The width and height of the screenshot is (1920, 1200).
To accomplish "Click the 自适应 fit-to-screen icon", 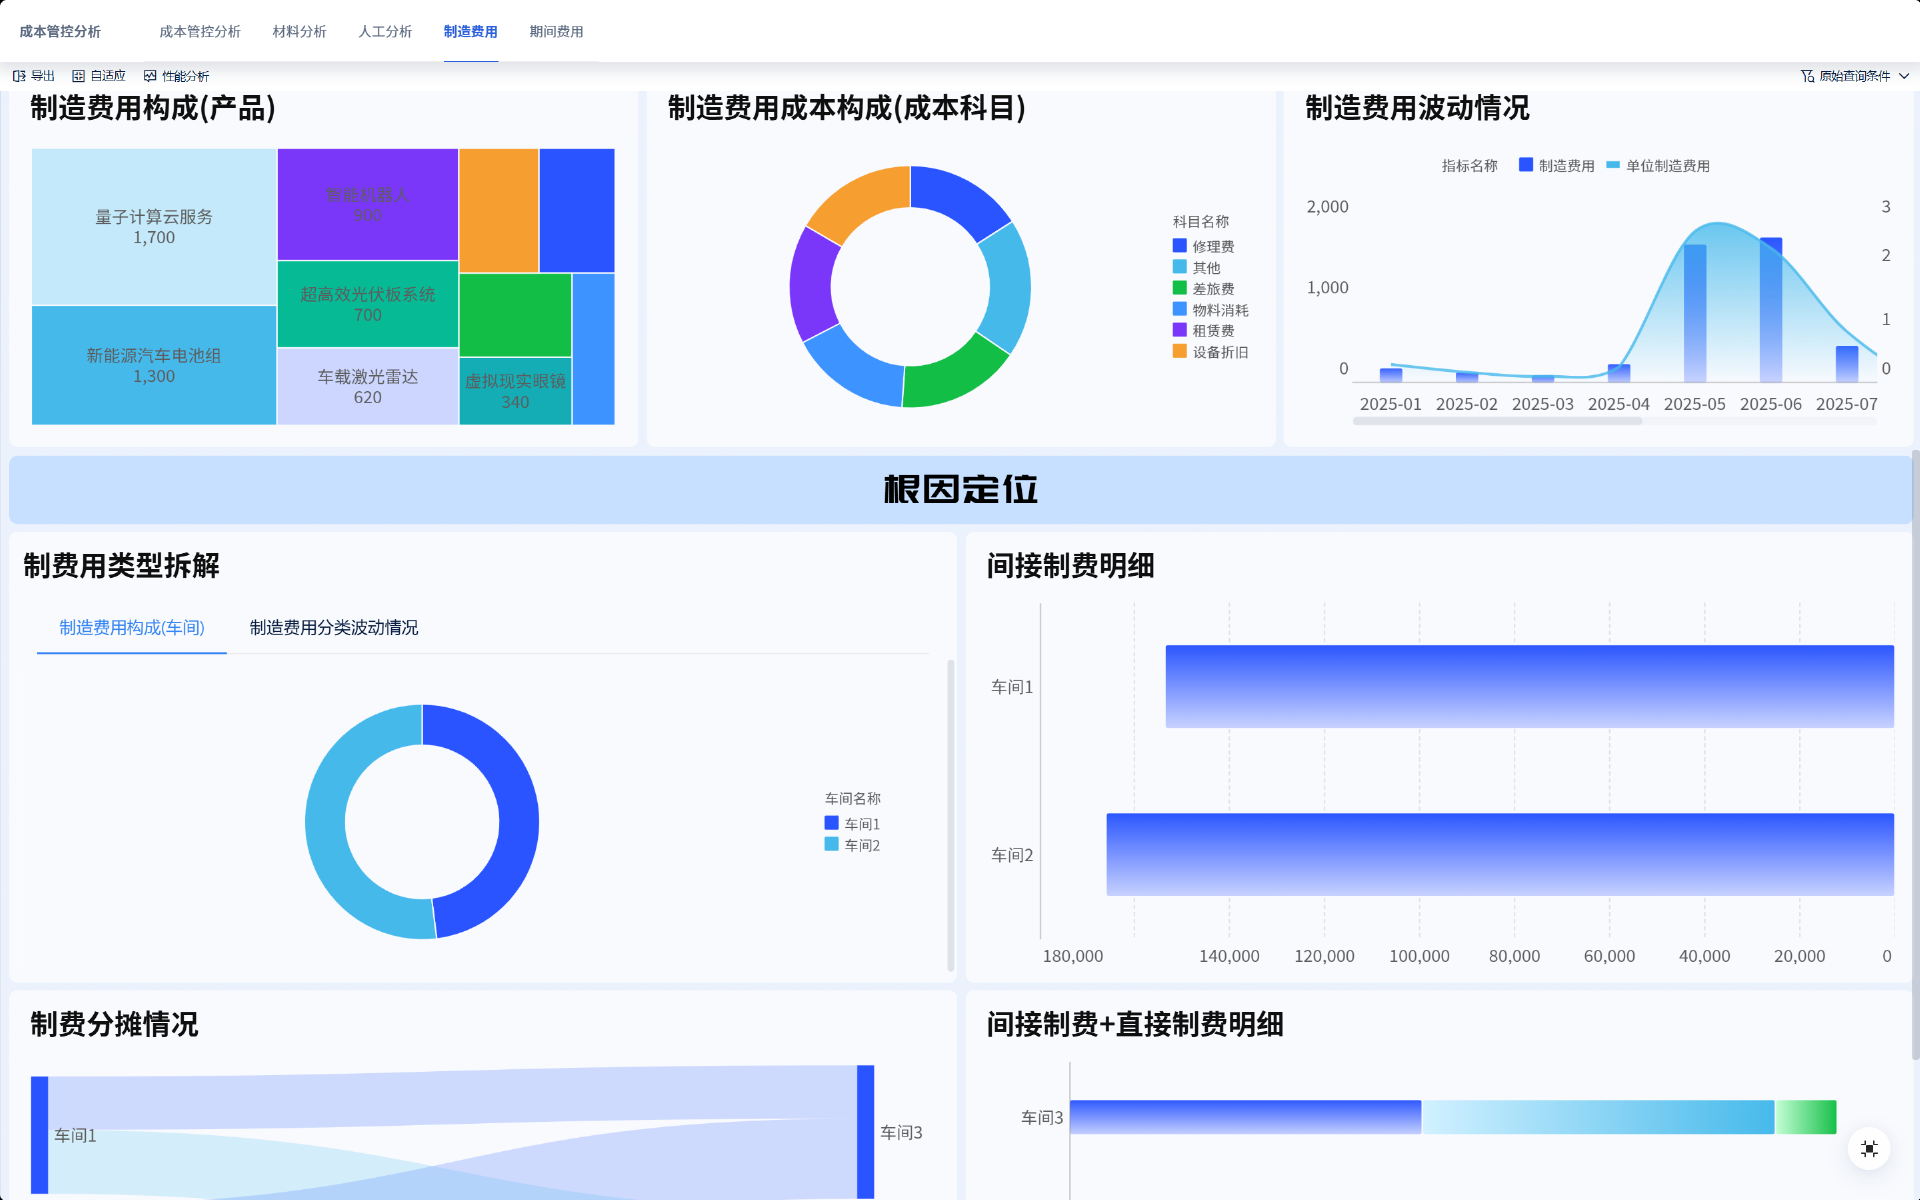I will click(78, 76).
